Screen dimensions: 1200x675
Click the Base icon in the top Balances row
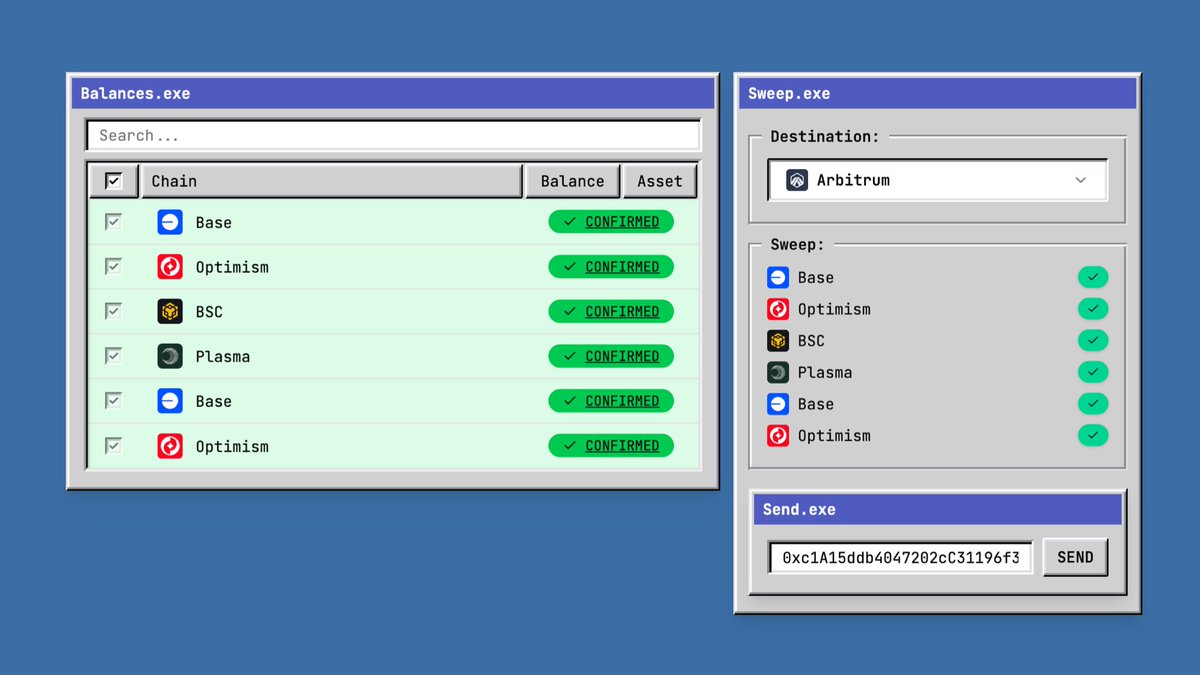170,222
